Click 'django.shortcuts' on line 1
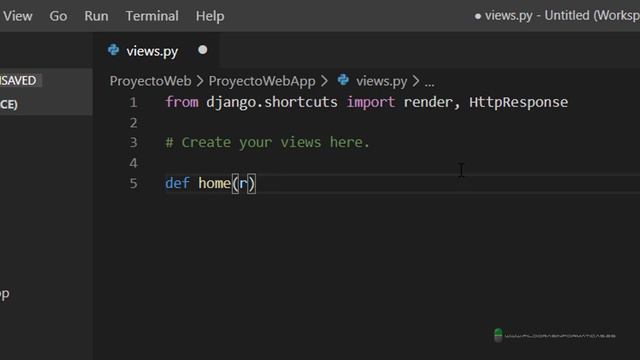Image resolution: width=640 pixels, height=360 pixels. click(272, 102)
